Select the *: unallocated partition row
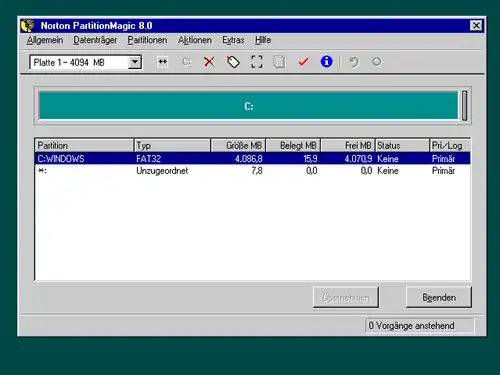Screen dimensions: 500x375 (252, 171)
